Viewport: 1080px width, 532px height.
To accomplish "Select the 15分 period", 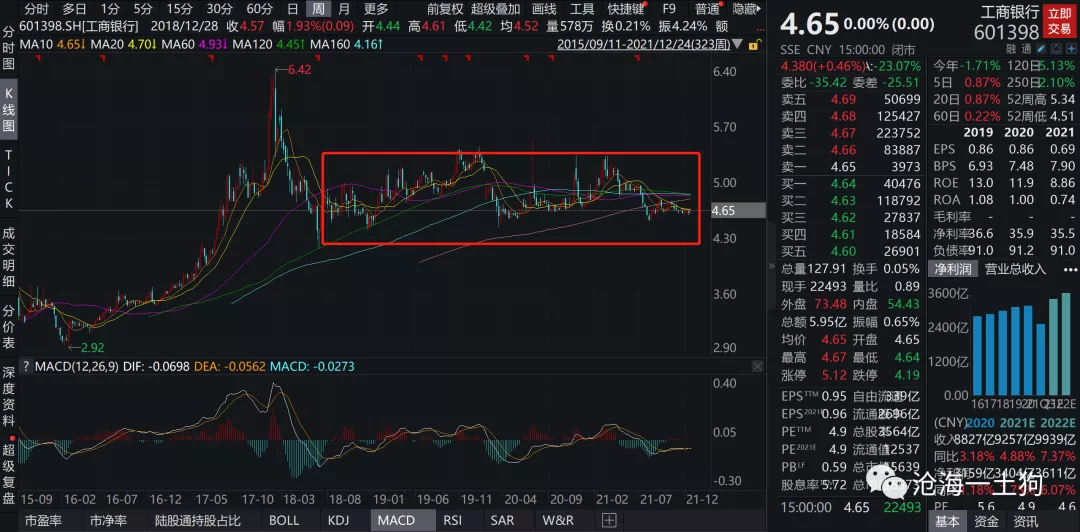I will (x=179, y=9).
